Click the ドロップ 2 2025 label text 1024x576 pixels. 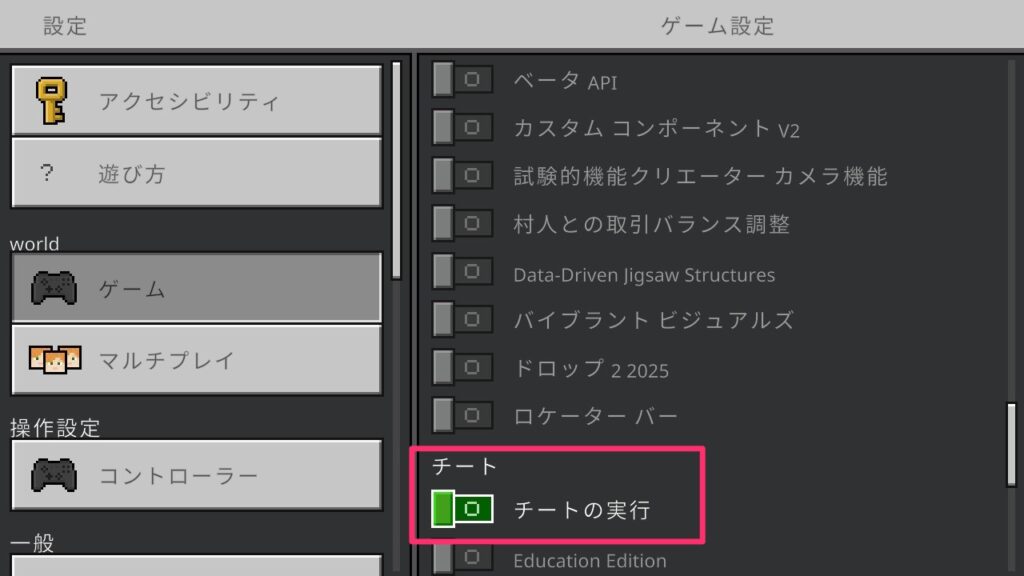pos(591,369)
